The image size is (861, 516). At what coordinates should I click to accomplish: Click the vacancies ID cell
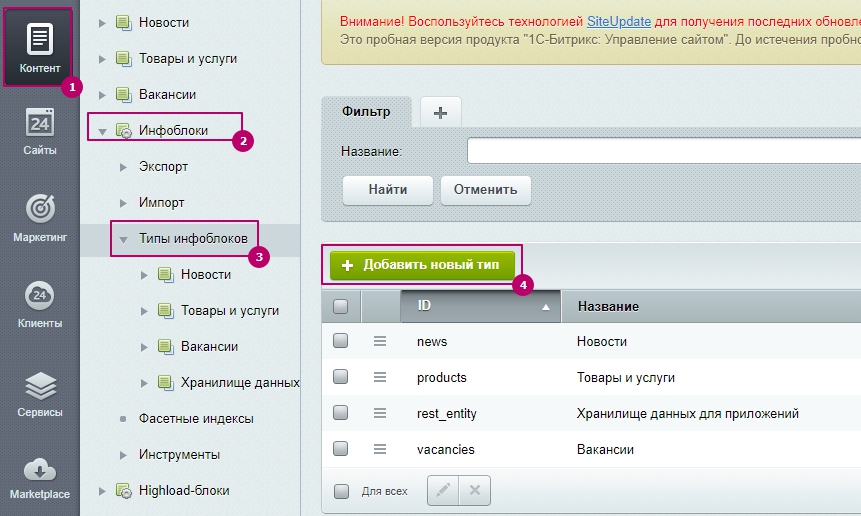[x=445, y=450]
